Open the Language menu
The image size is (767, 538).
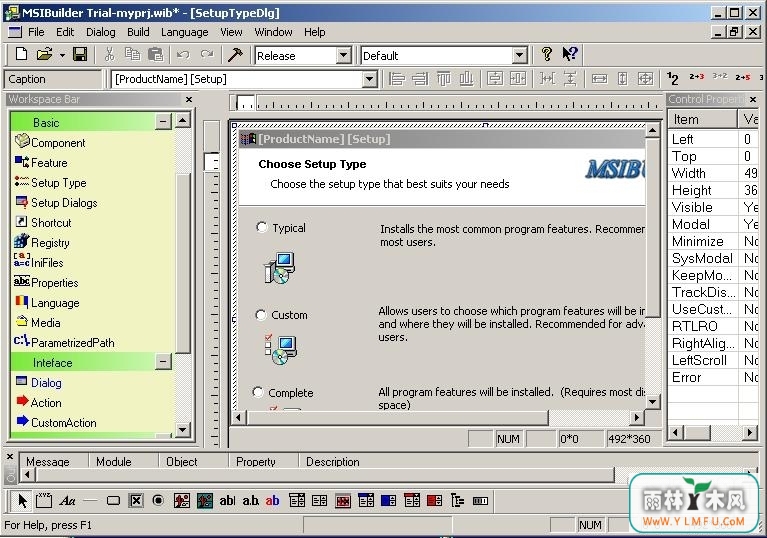(184, 32)
